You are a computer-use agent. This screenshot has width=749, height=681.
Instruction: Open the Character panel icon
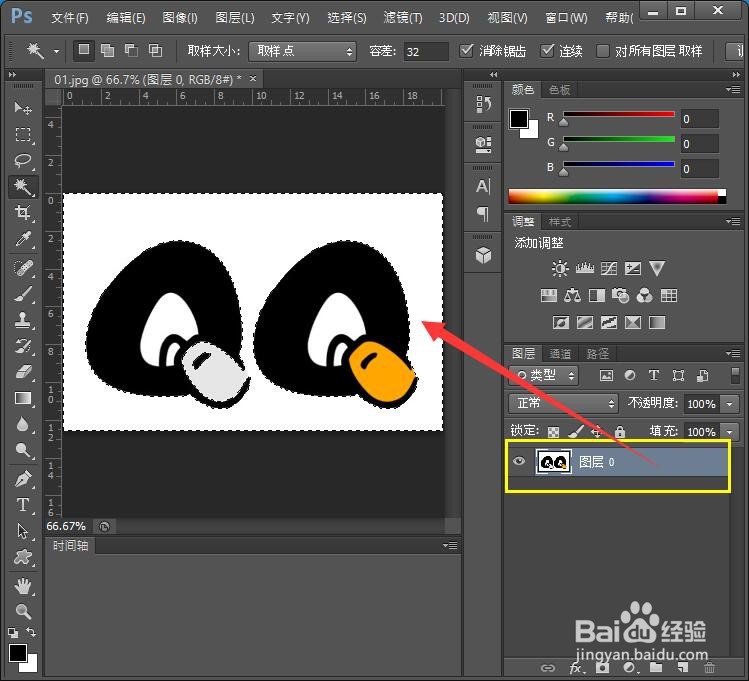483,186
